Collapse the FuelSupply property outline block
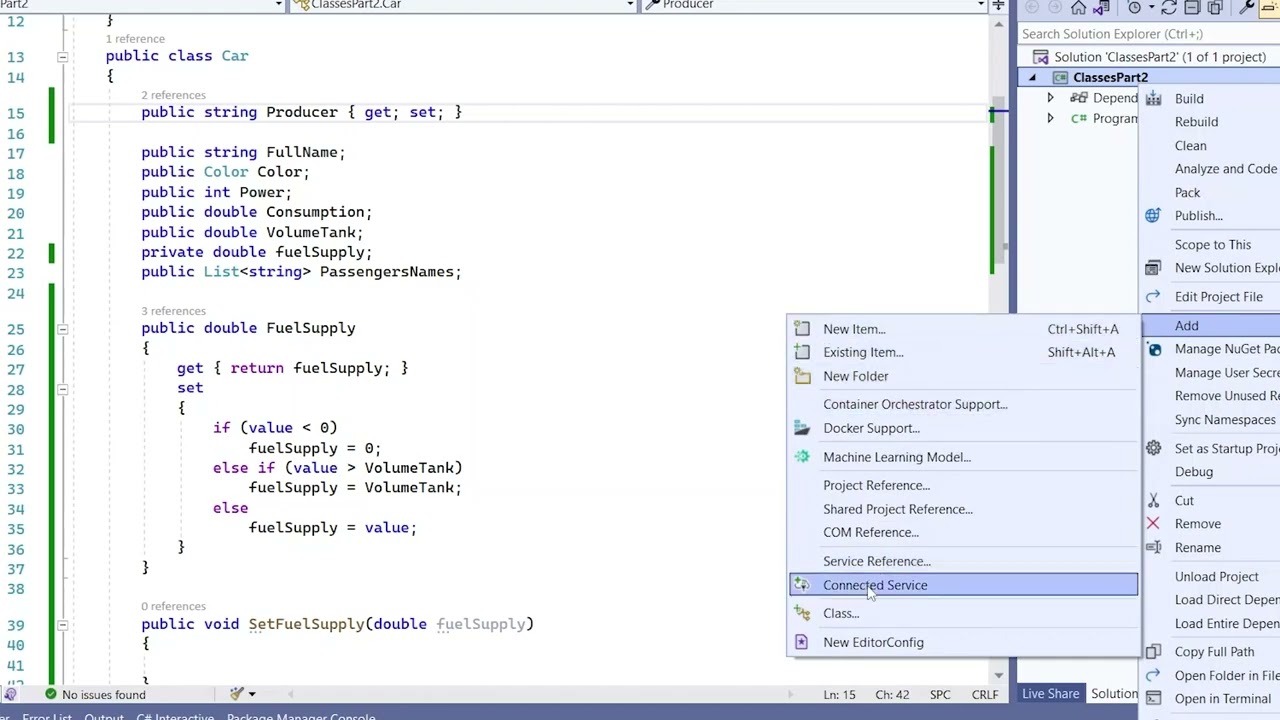The image size is (1280, 720). click(x=62, y=329)
